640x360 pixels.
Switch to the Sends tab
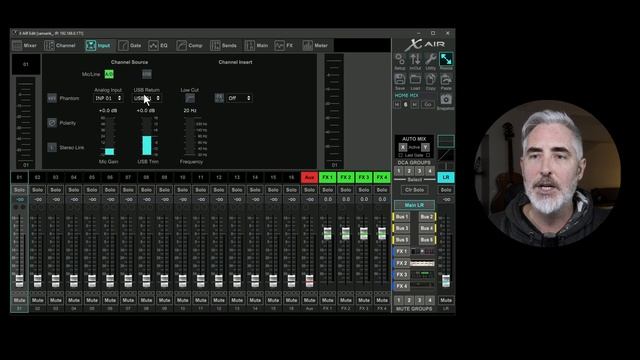[223, 45]
